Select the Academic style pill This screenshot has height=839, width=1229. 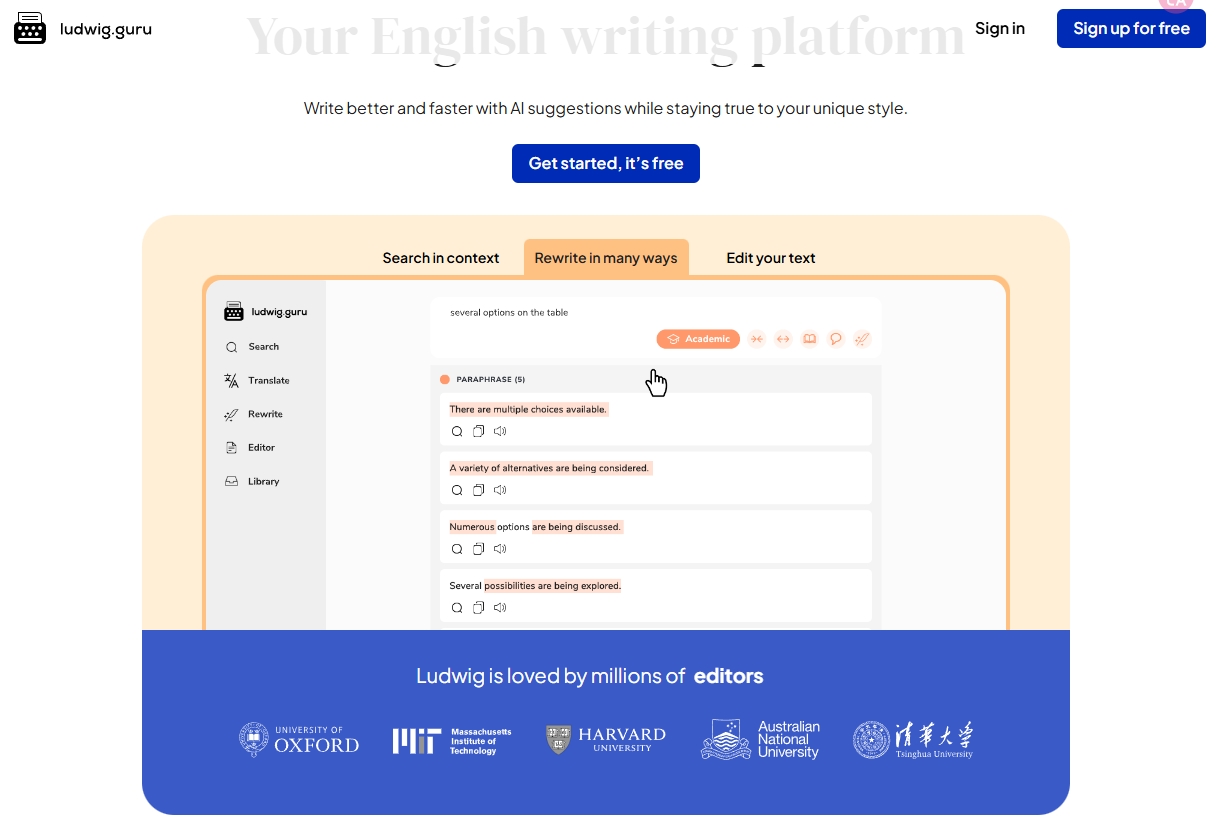click(x=698, y=339)
